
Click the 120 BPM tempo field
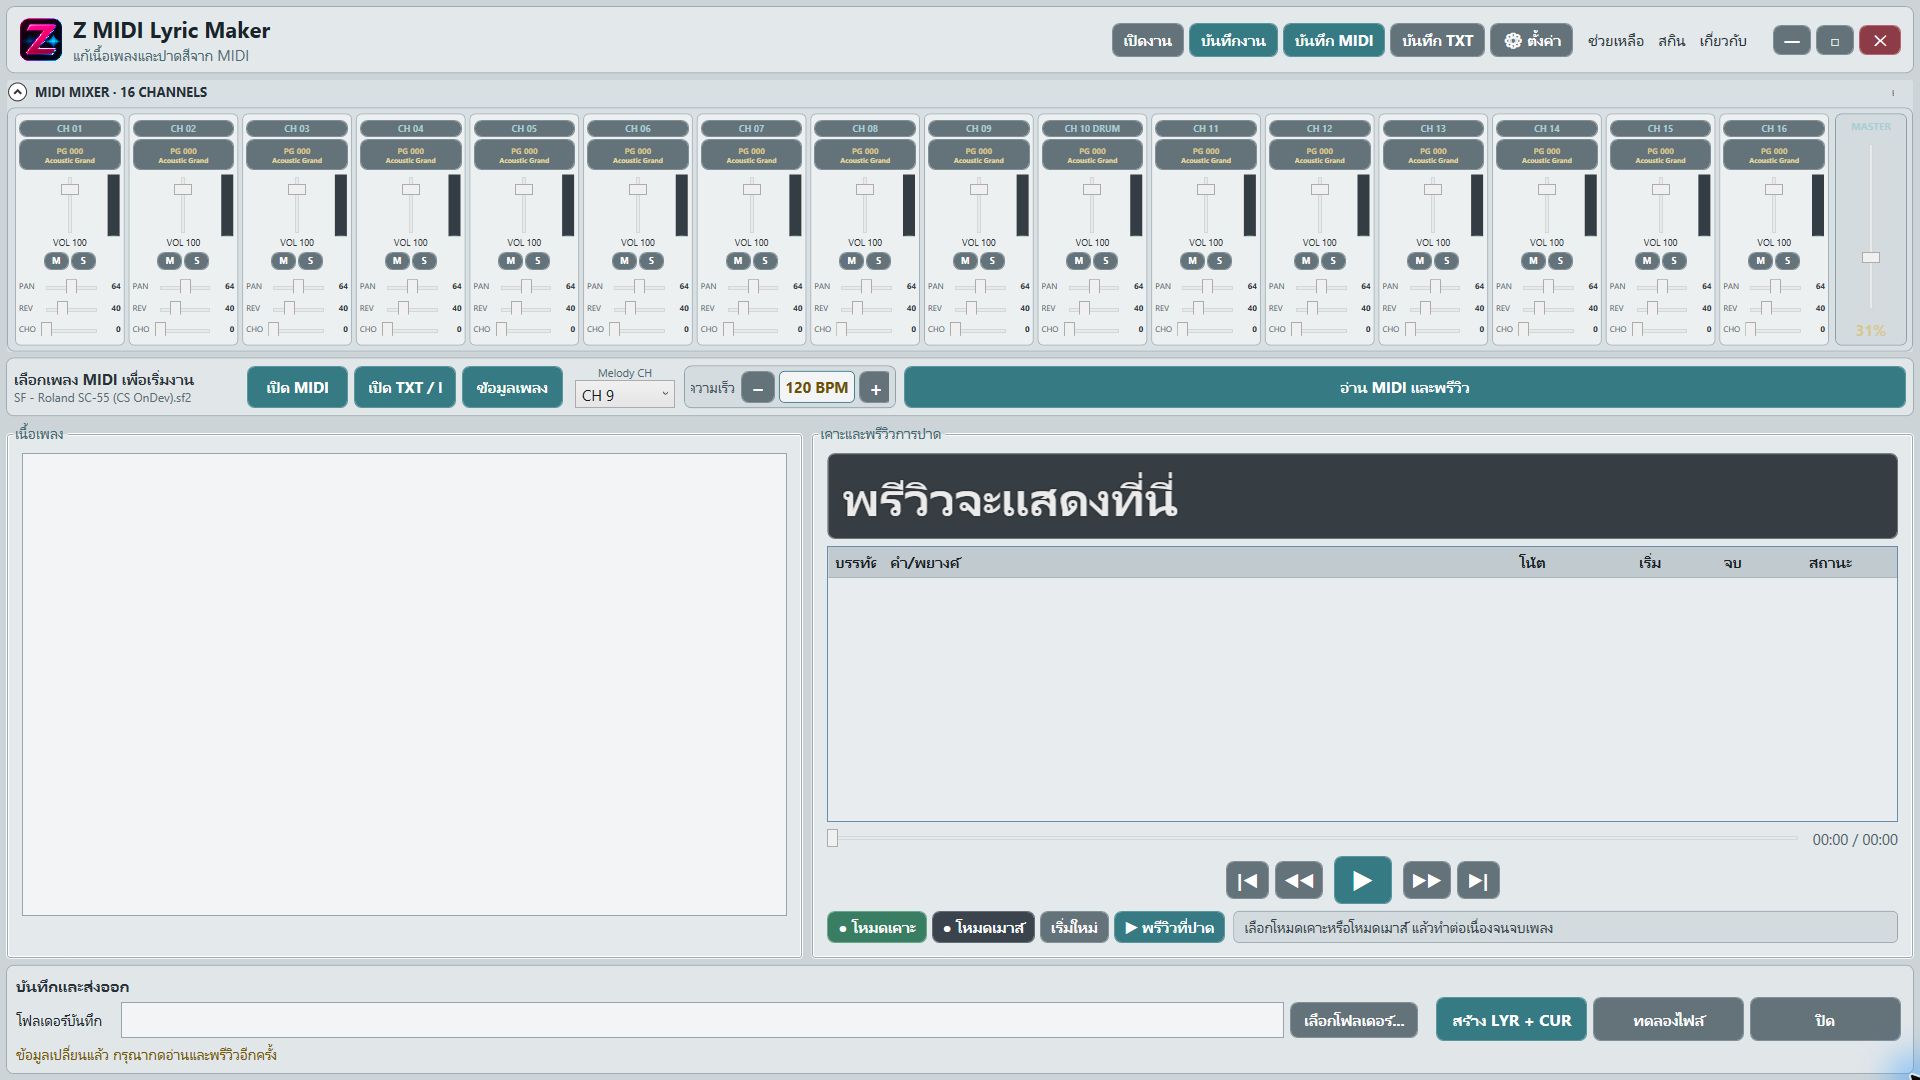click(816, 388)
